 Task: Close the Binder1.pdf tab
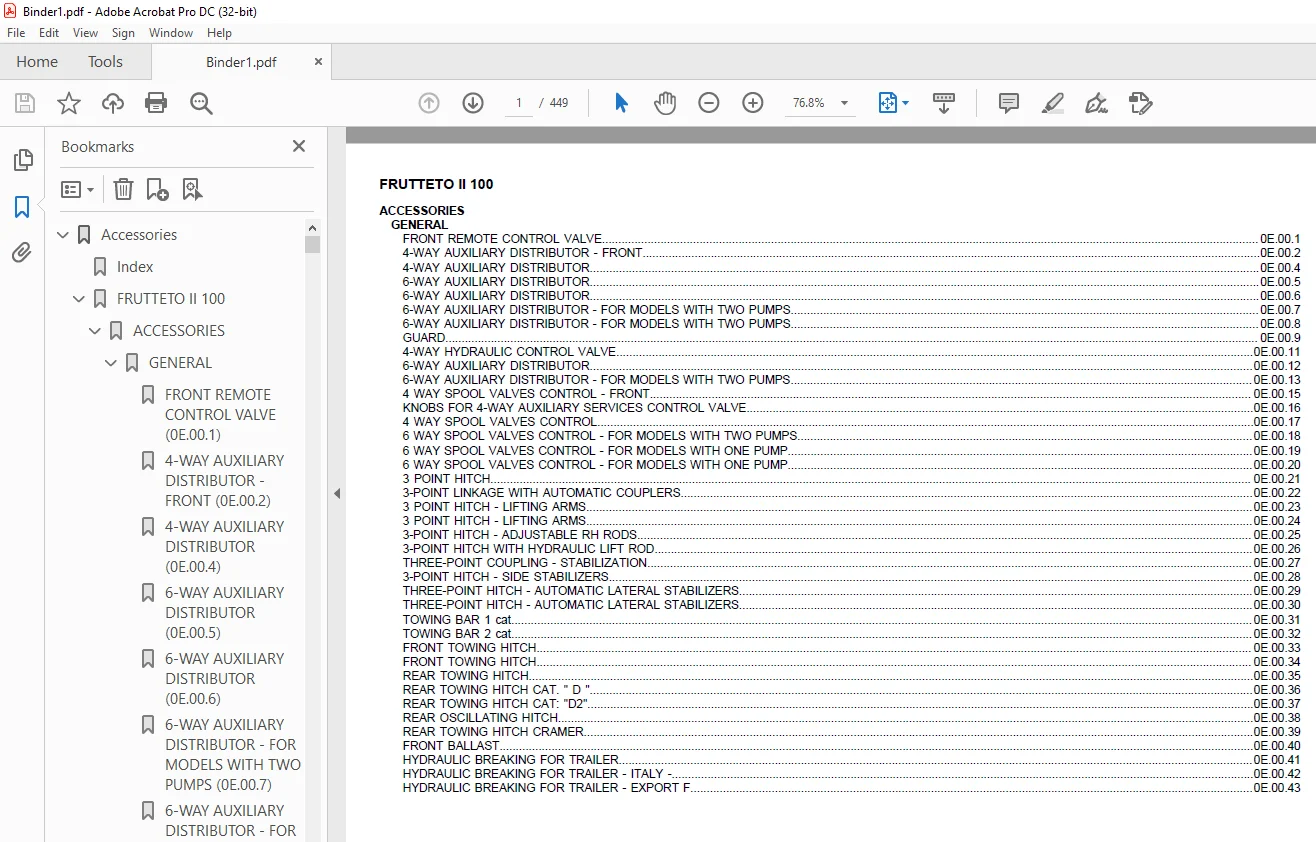(x=319, y=62)
